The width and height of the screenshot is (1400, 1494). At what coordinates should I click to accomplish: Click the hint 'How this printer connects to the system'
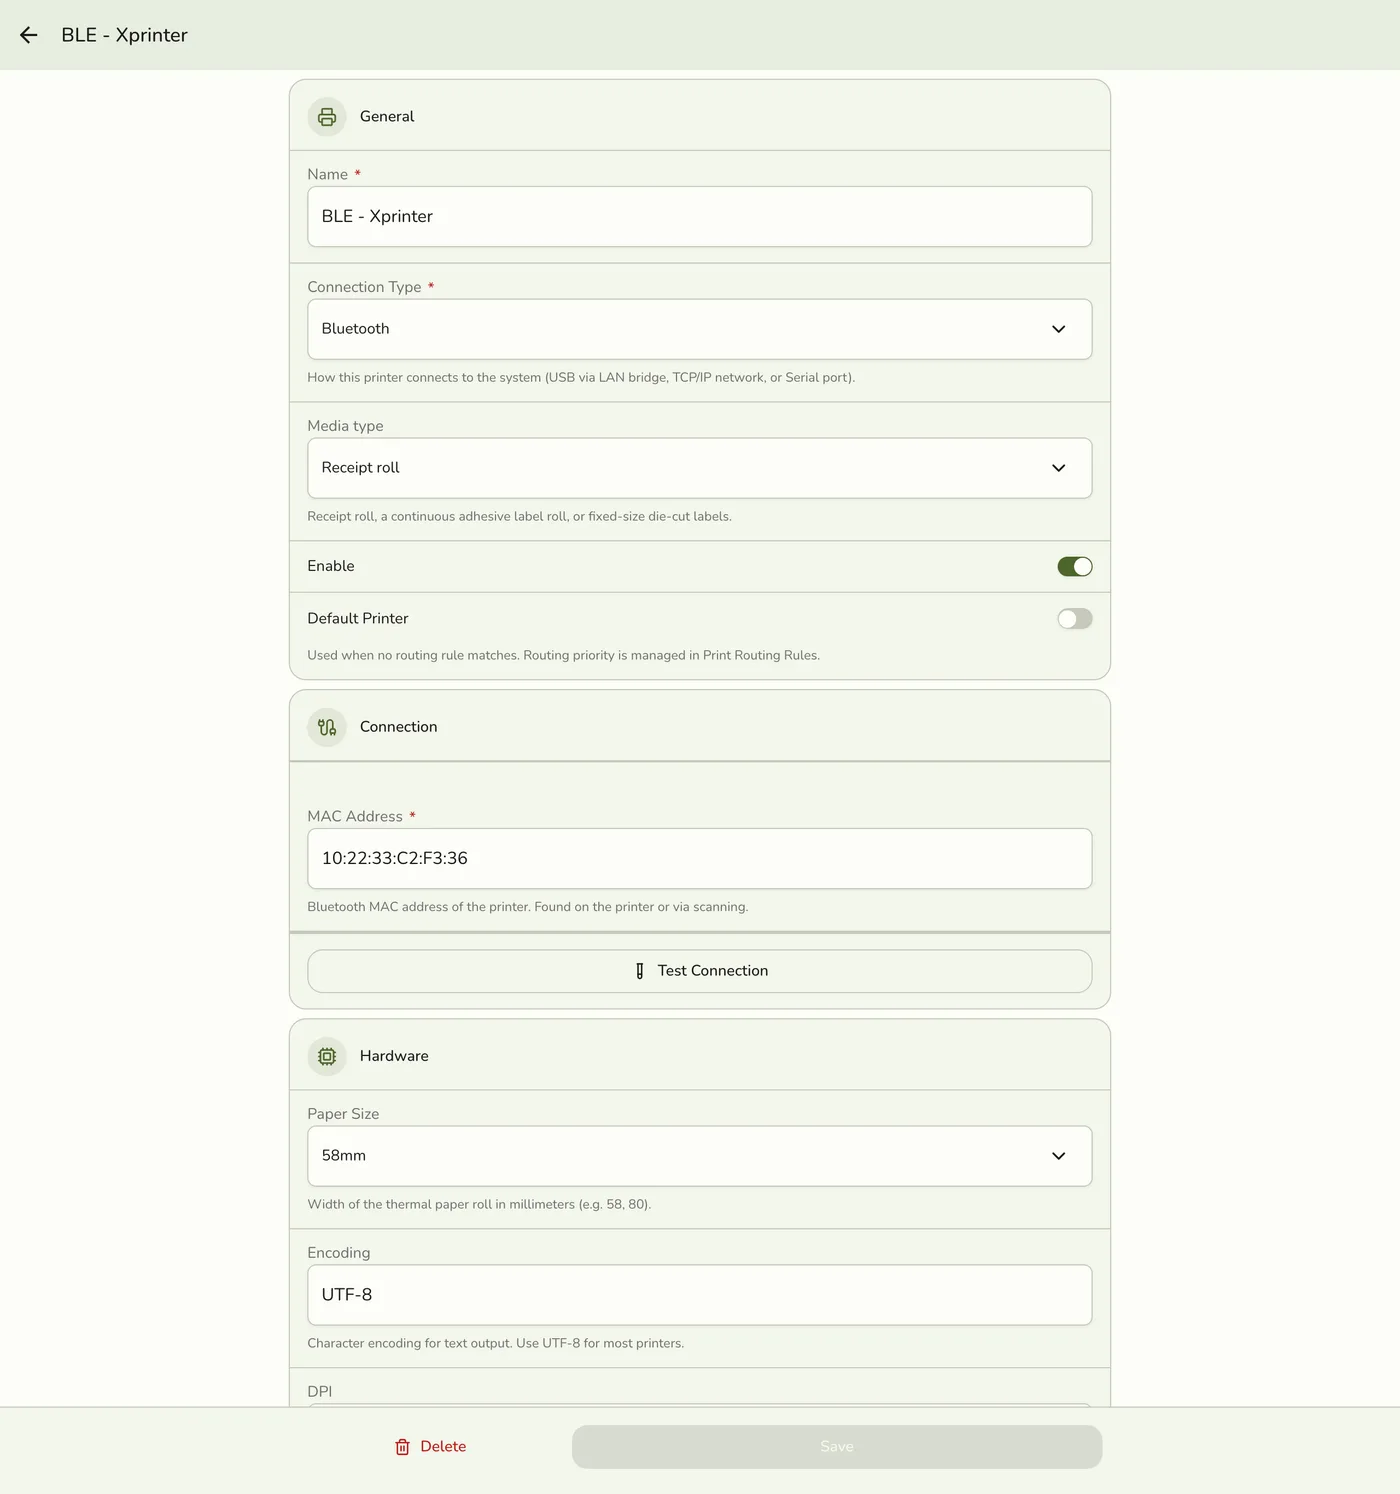pyautogui.click(x=581, y=378)
